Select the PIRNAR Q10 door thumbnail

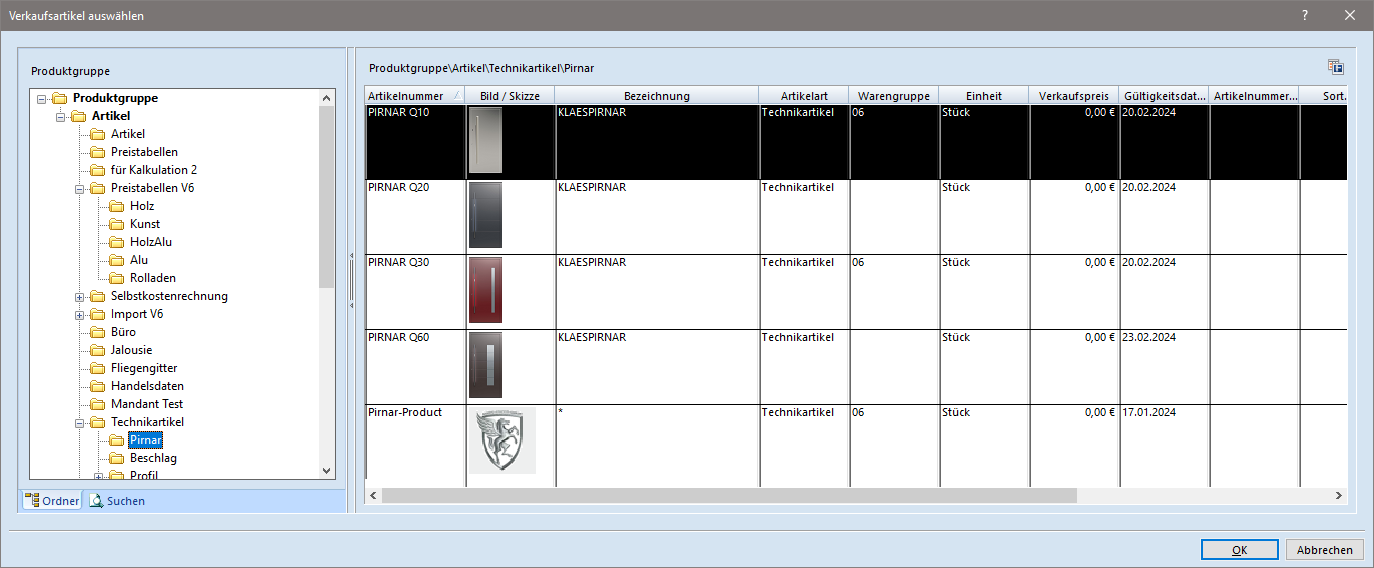485,141
